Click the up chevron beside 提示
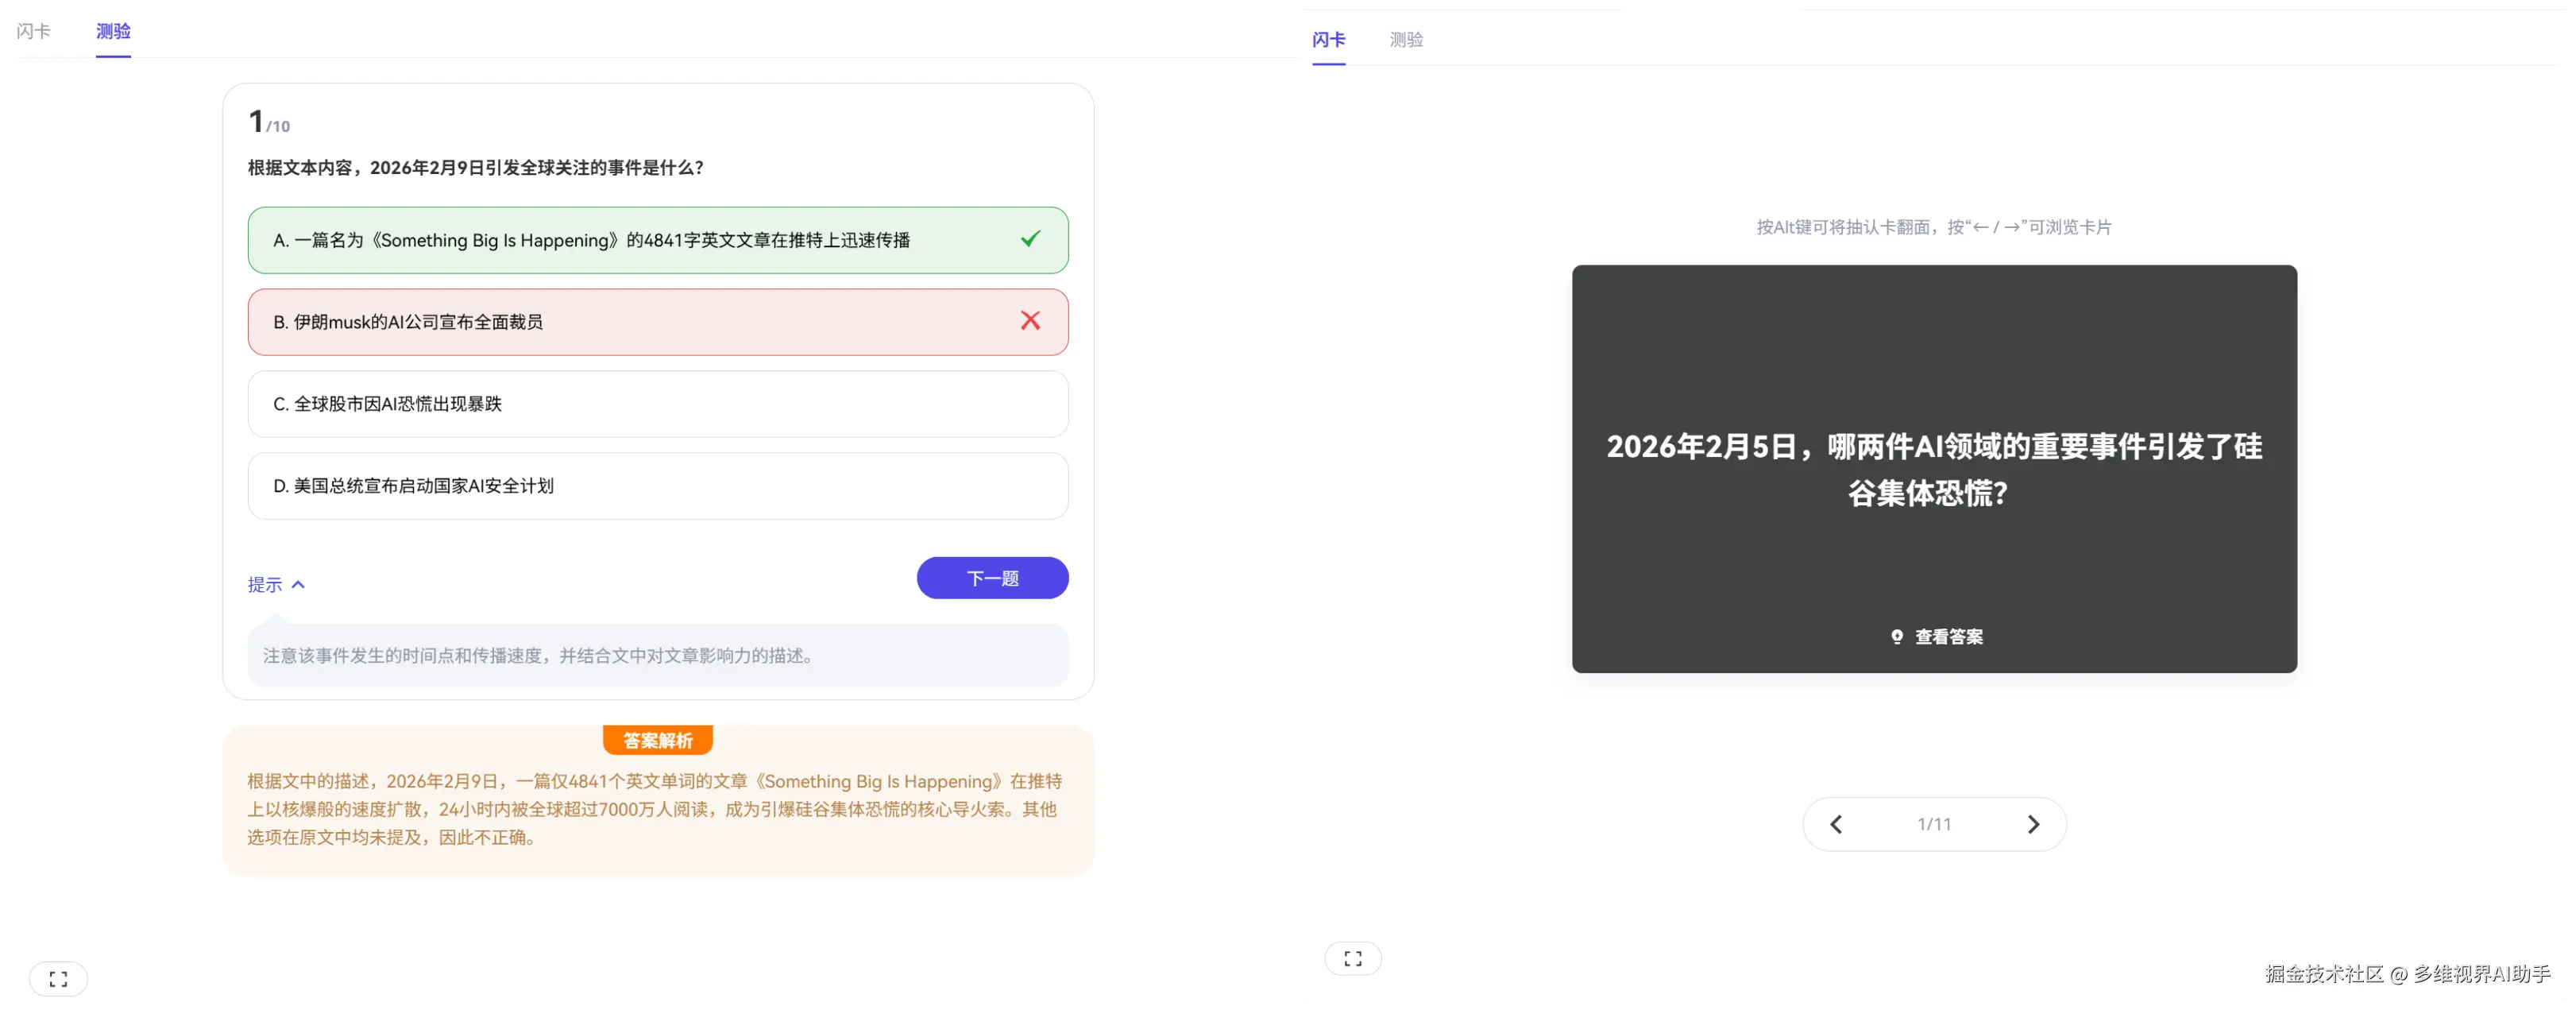This screenshot has height=1010, width=2576. (299, 584)
